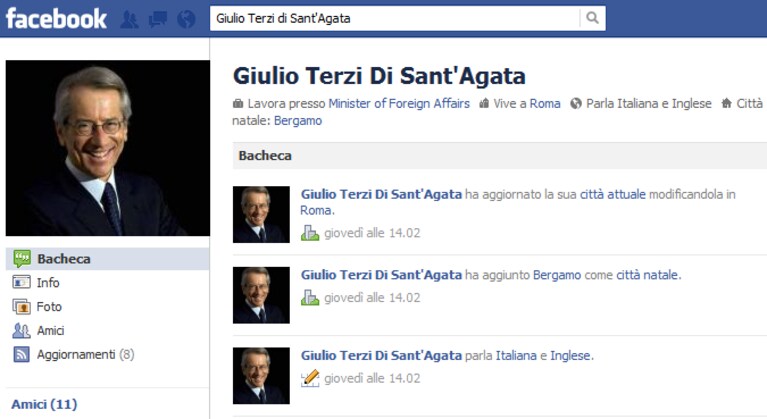767x419 pixels.
Task: Open the Bergamo hometown link in header
Action: (x=298, y=121)
